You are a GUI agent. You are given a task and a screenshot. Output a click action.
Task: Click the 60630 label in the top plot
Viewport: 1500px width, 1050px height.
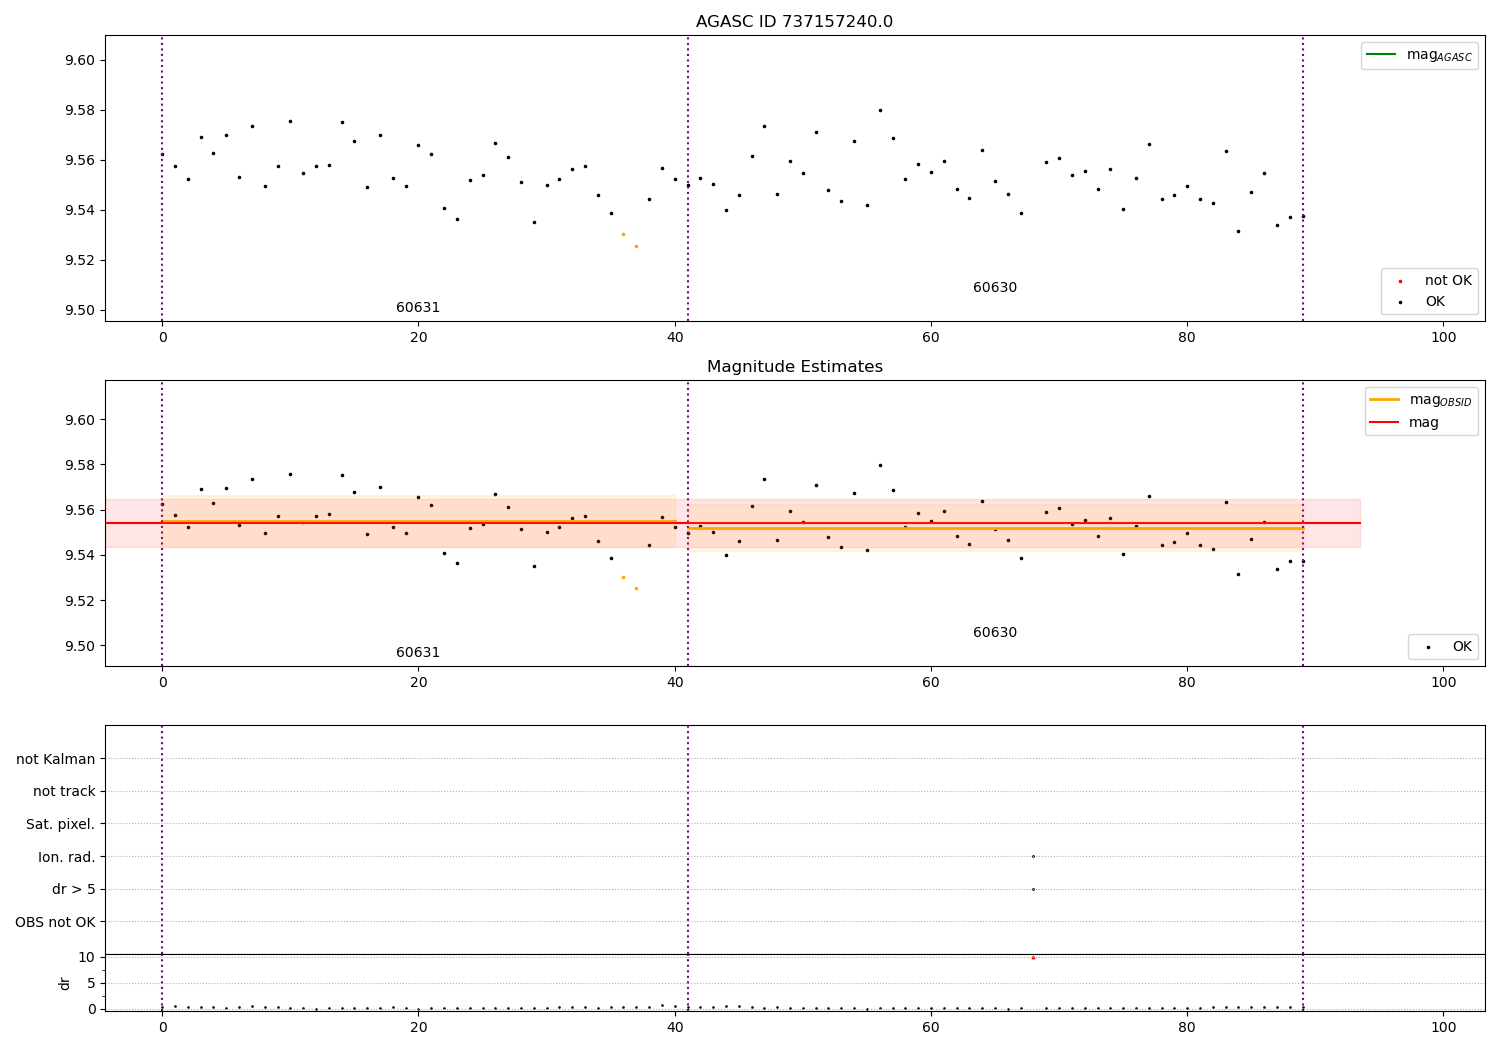coord(995,288)
